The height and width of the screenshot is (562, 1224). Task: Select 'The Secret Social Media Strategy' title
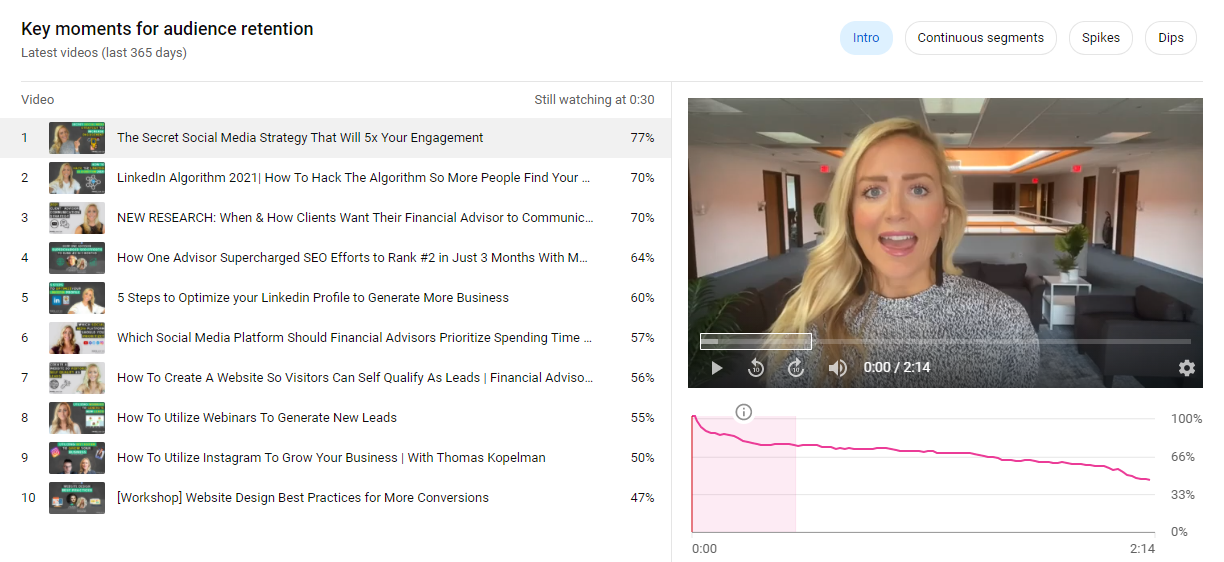pos(300,138)
